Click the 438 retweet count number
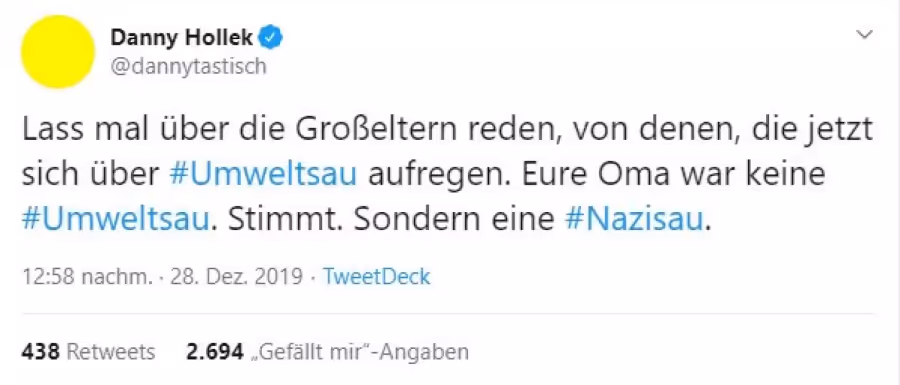This screenshot has width=900, height=385. click(x=41, y=352)
